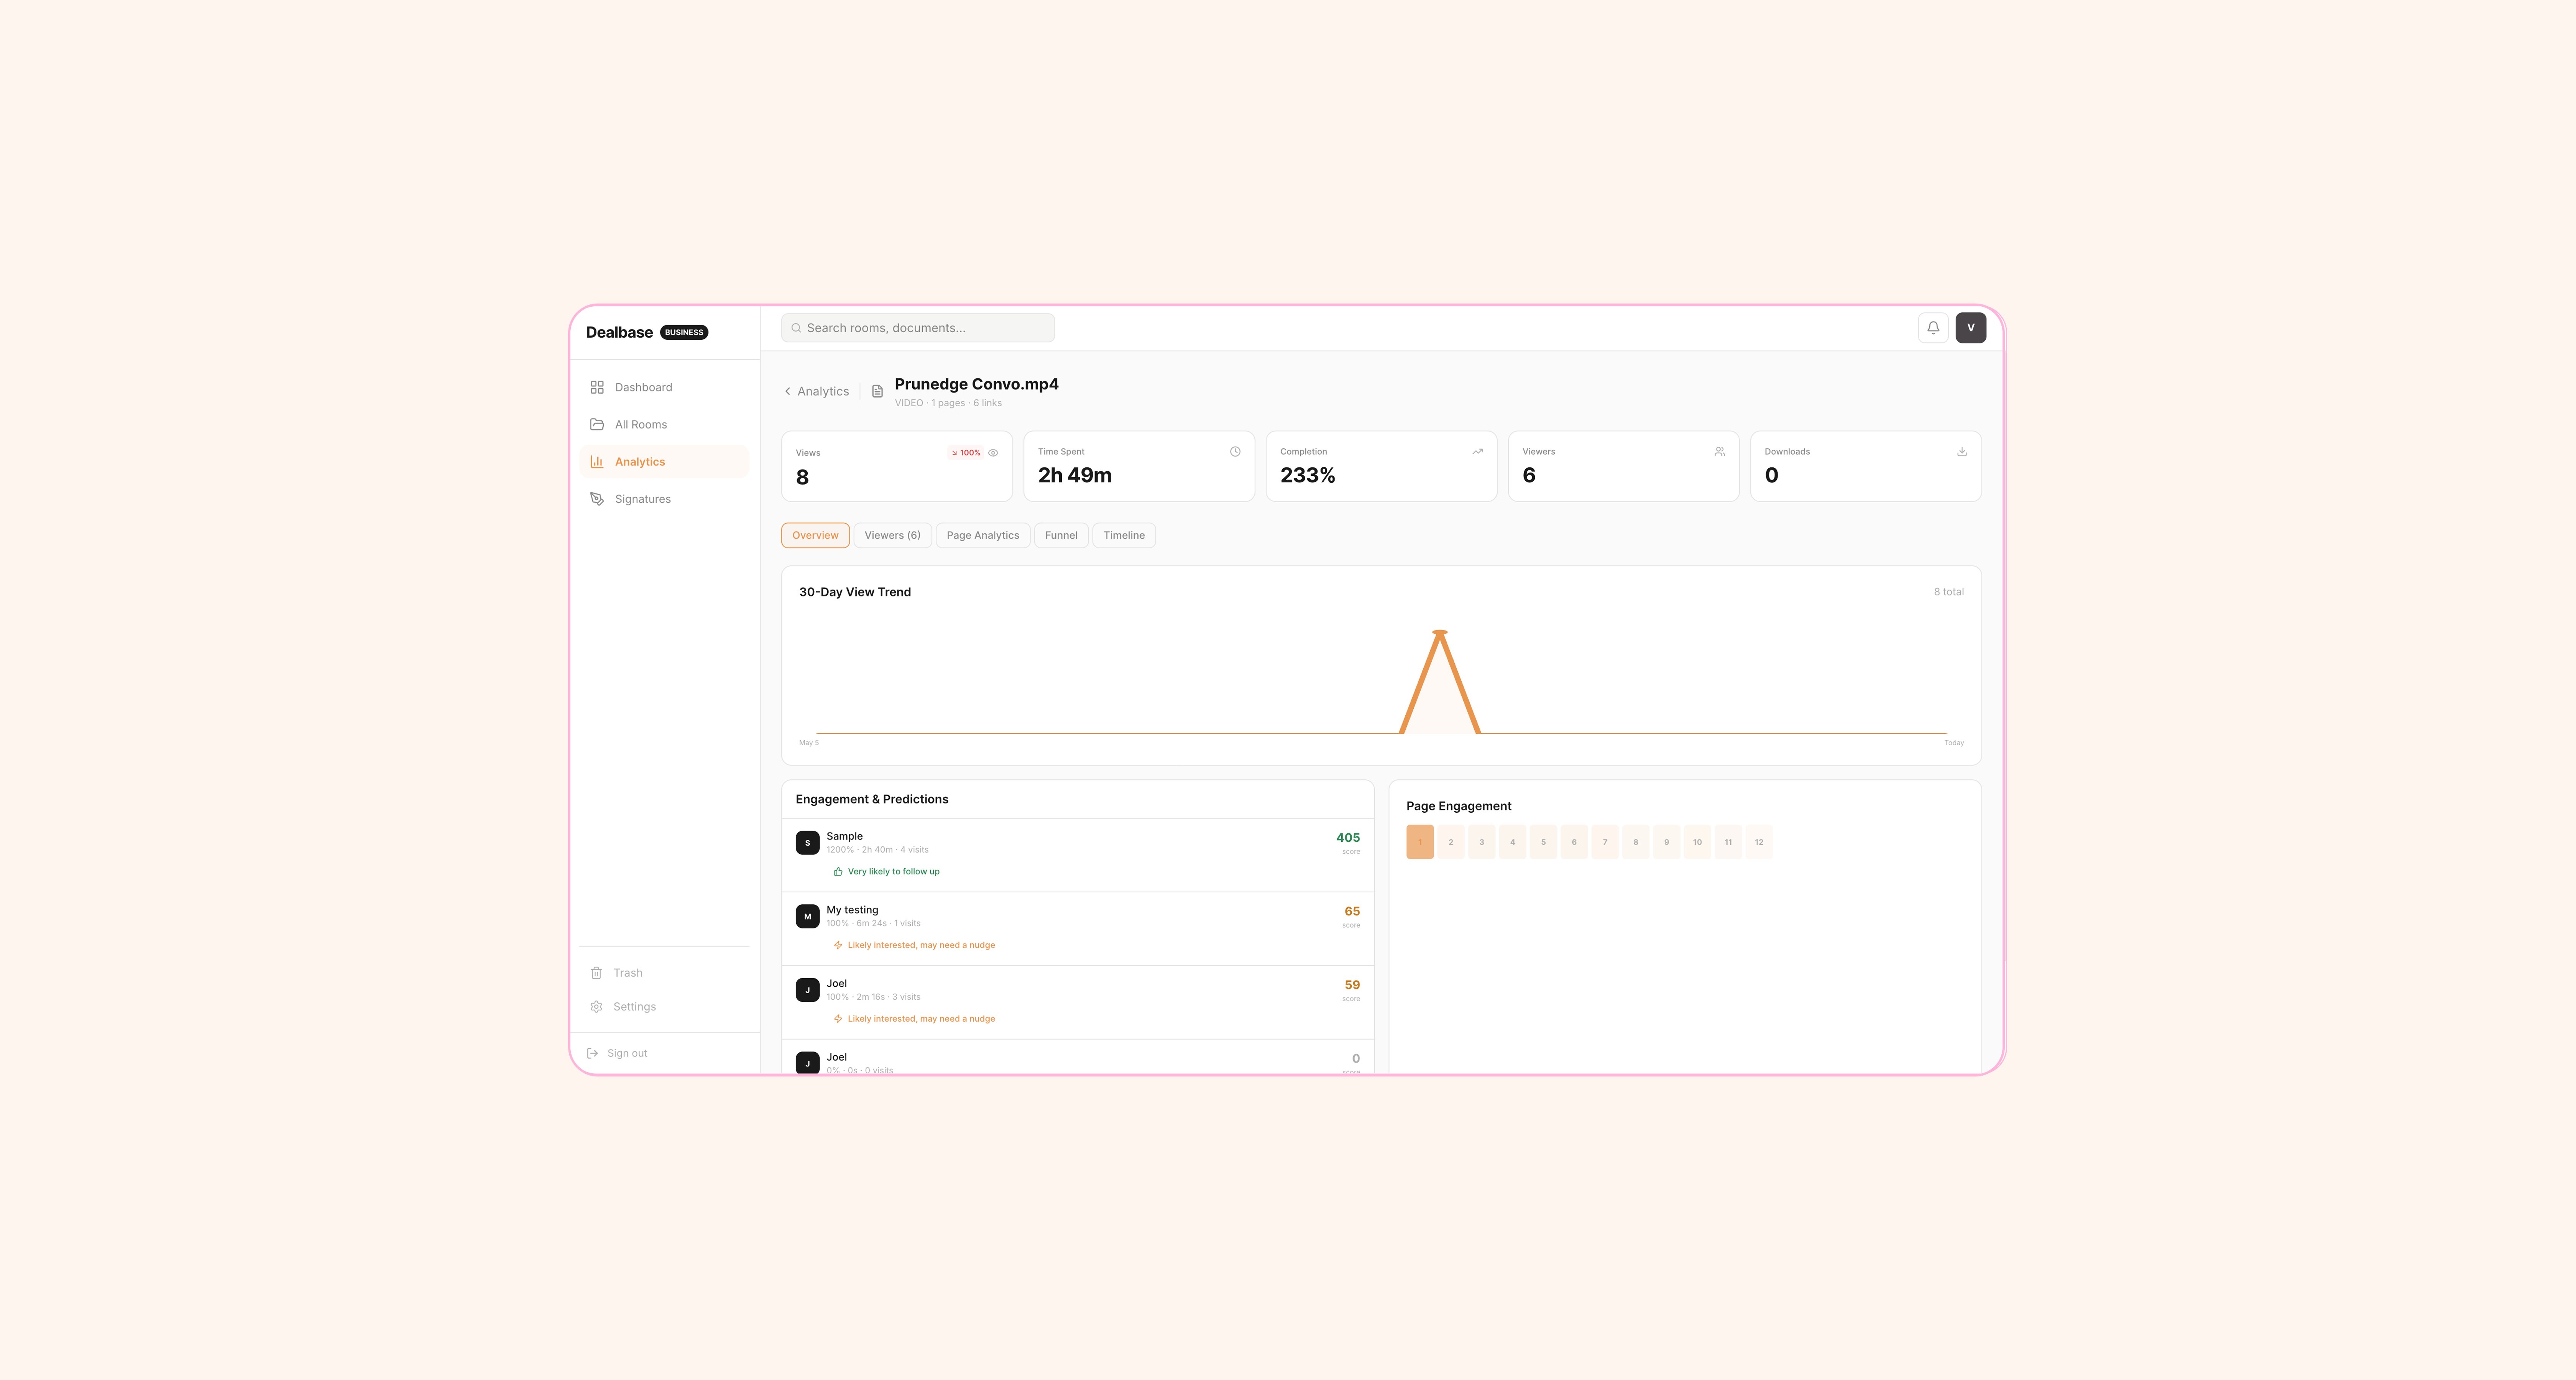The width and height of the screenshot is (2576, 1380).
Task: Click the peak of the 30-Day View Trend
Action: 1440,632
